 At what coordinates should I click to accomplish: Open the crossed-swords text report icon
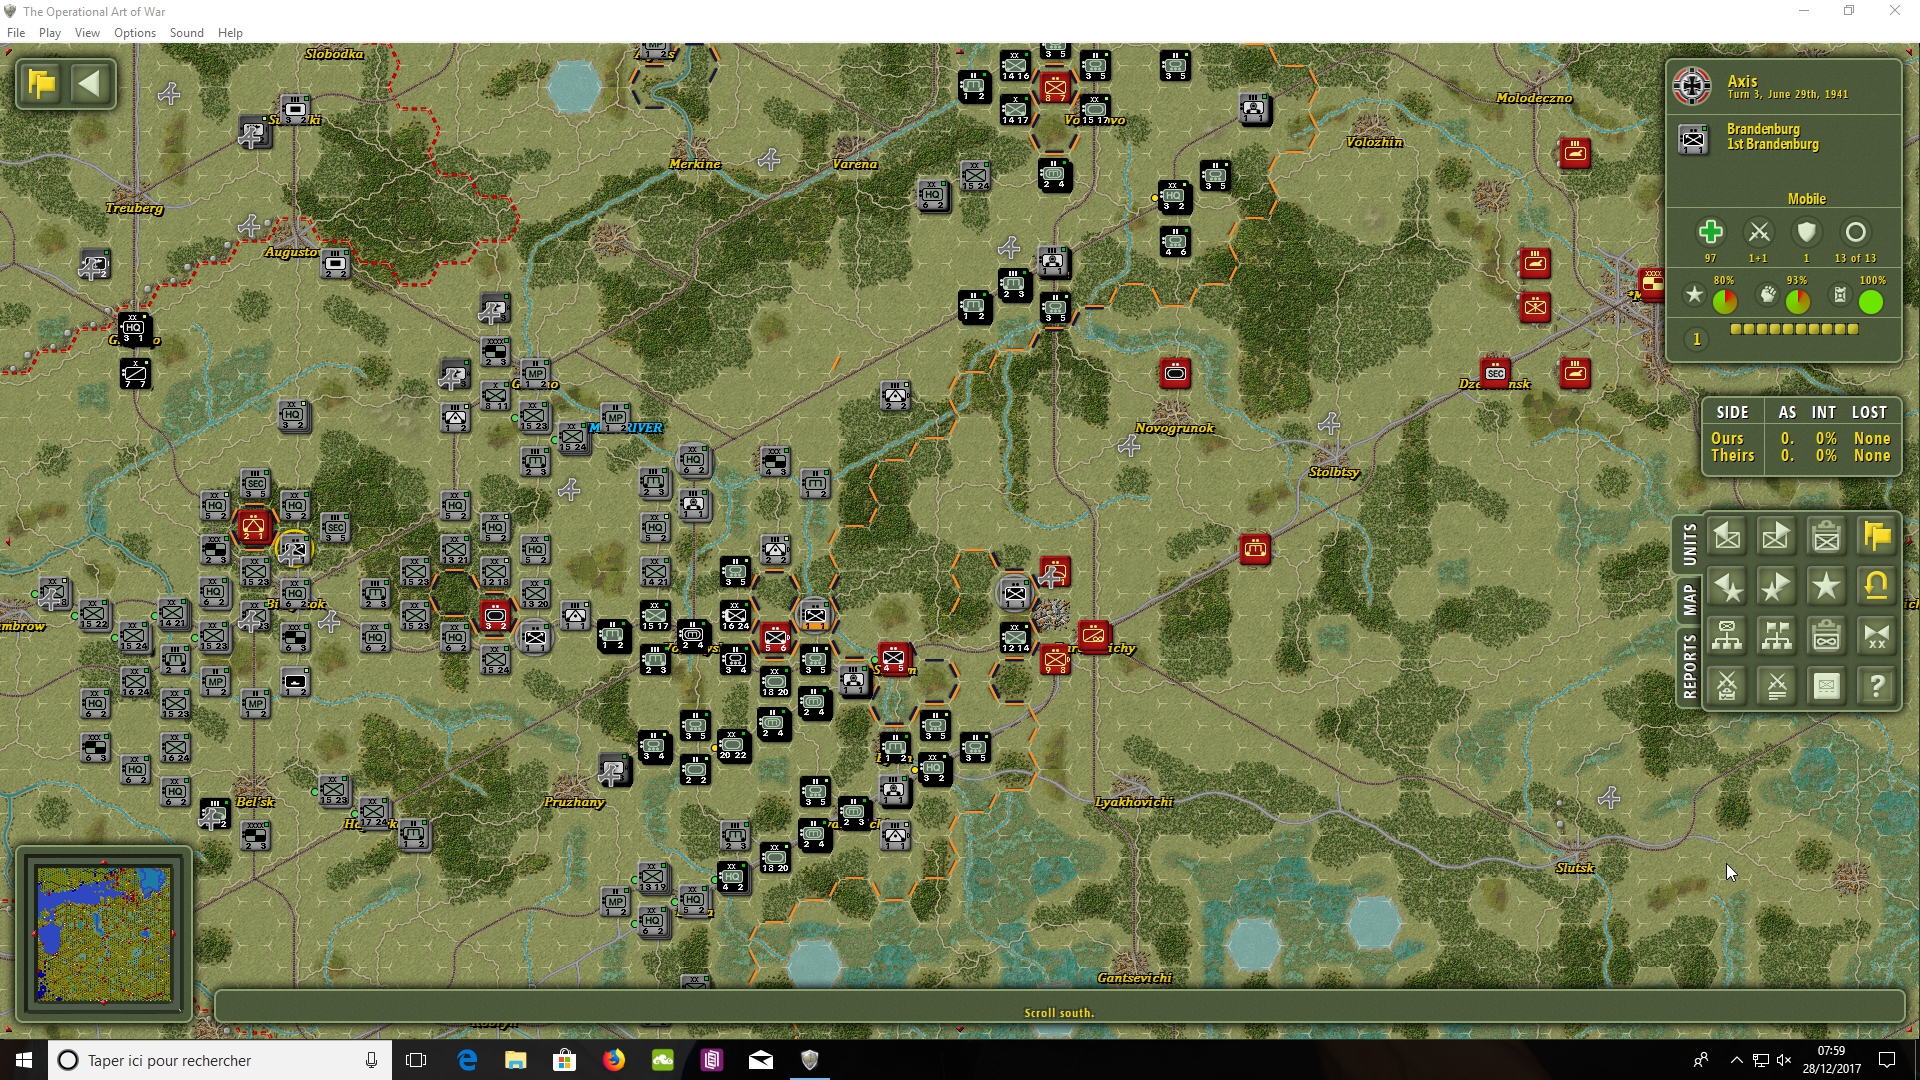coord(1776,686)
